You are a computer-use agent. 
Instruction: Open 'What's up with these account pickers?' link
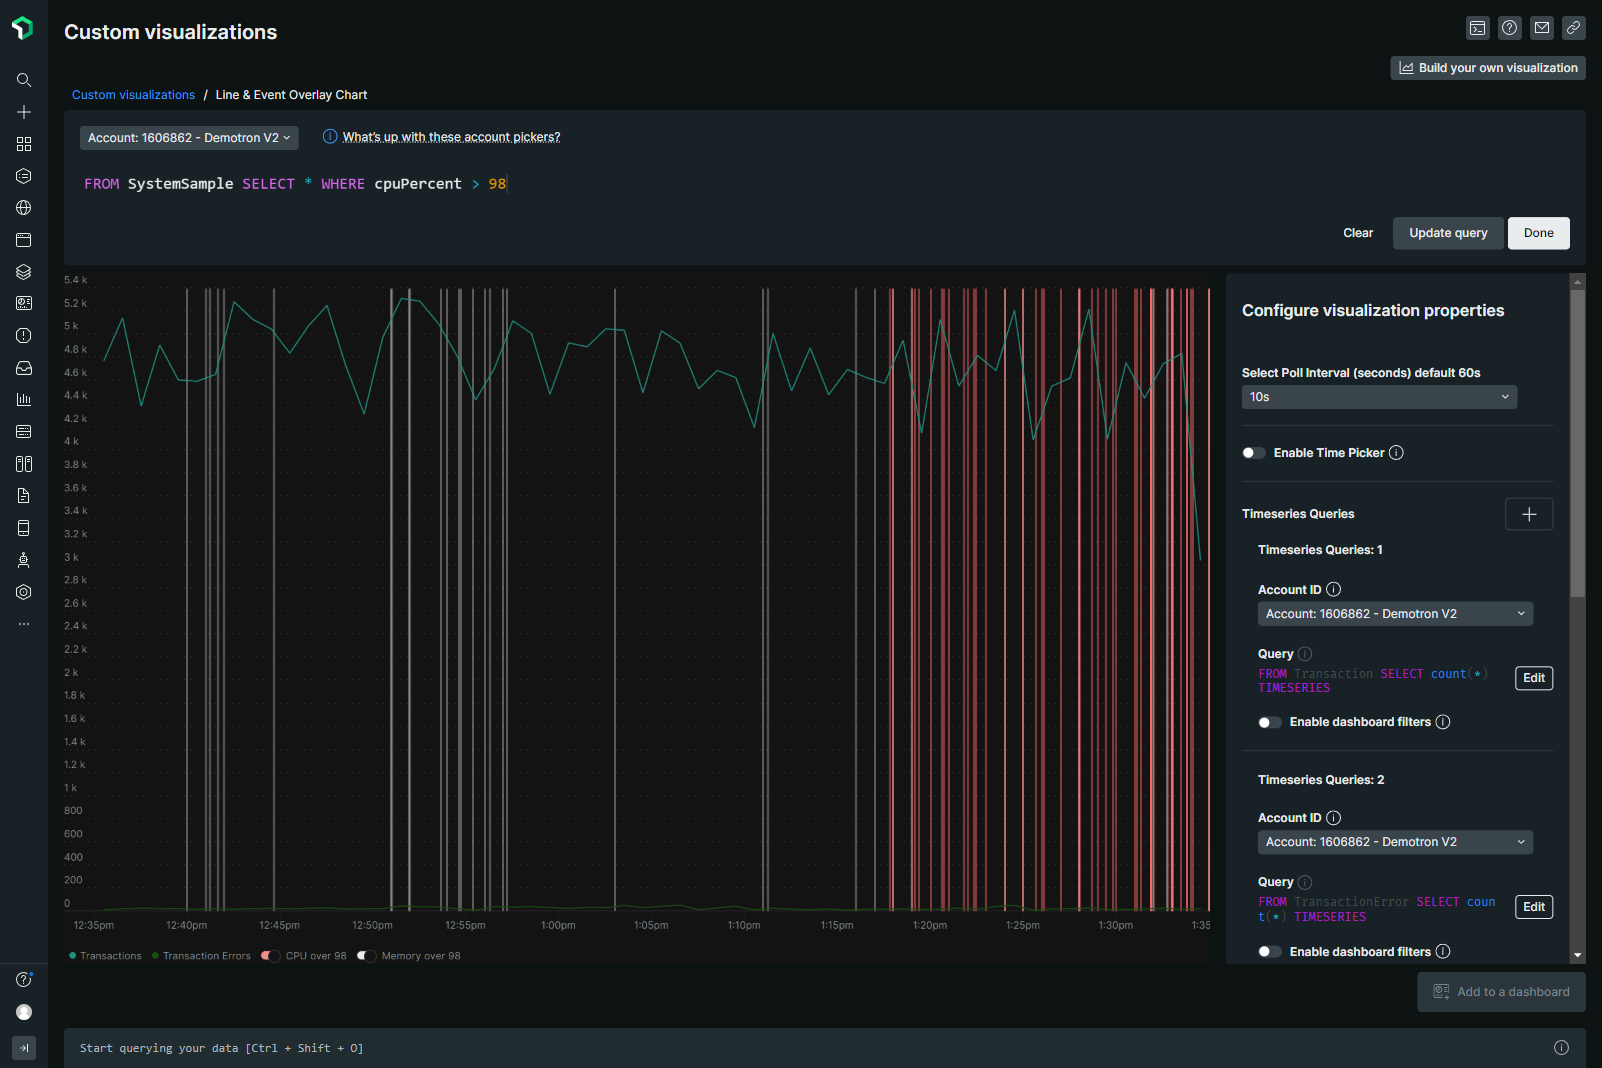(x=451, y=137)
